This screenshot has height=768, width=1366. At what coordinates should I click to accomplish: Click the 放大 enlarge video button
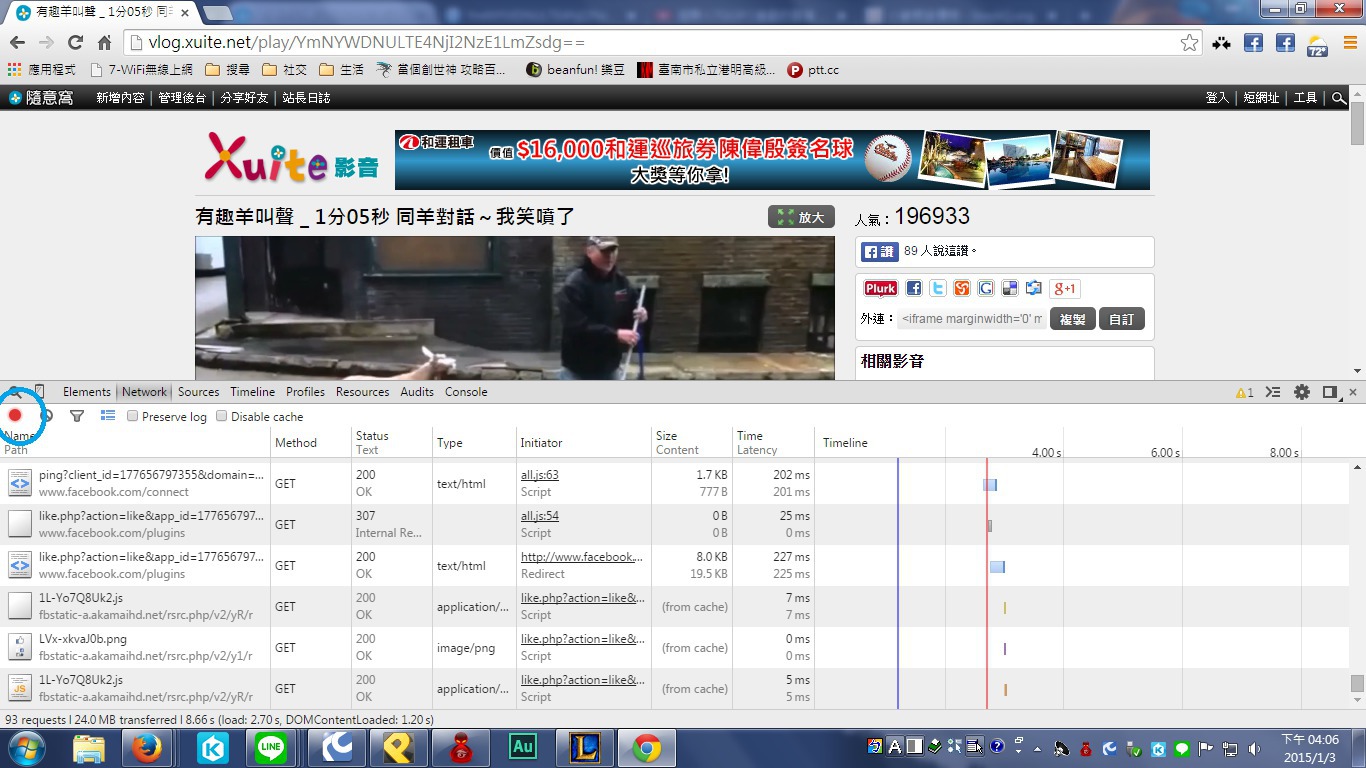pos(801,217)
